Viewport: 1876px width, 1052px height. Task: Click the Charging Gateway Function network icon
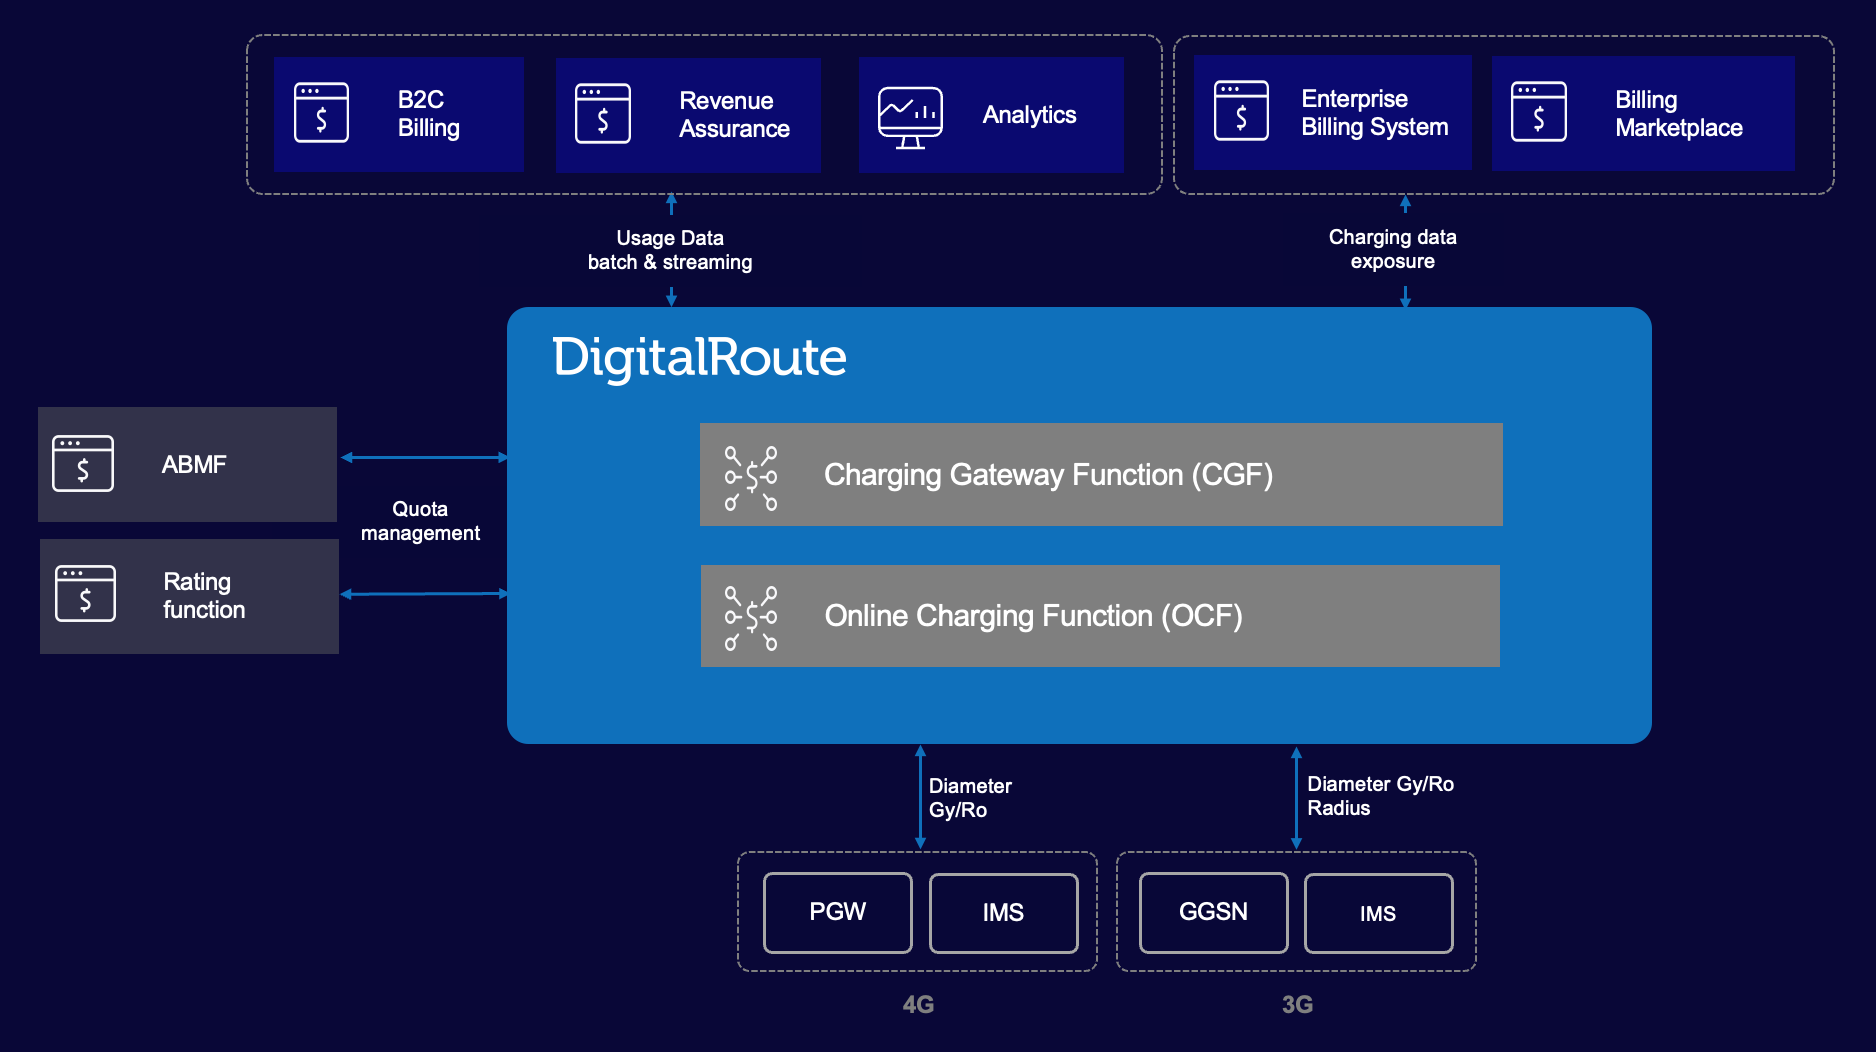coord(751,479)
